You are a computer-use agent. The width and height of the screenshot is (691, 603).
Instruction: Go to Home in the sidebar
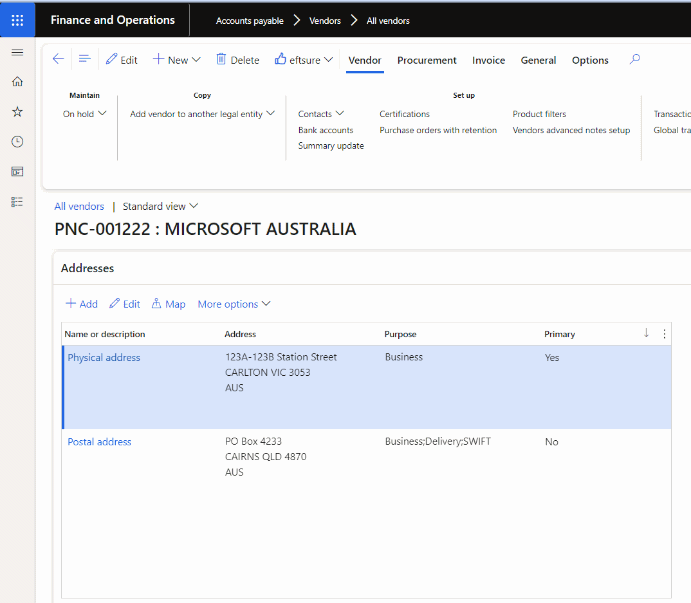17,82
